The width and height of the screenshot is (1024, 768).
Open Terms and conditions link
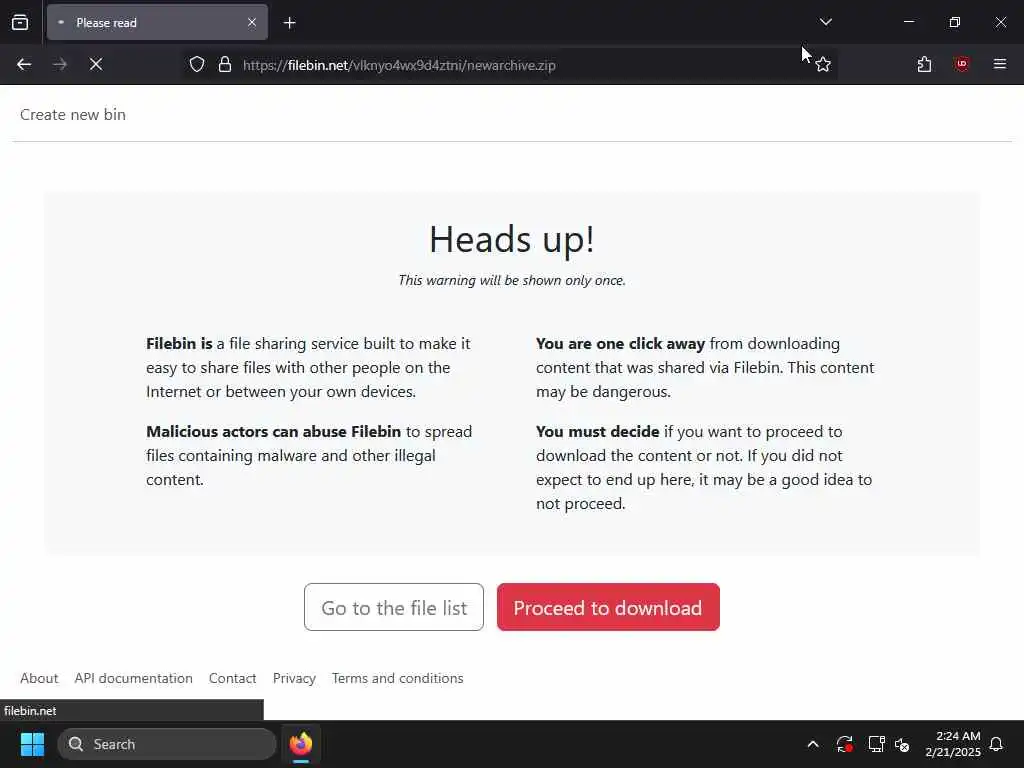[397, 678]
